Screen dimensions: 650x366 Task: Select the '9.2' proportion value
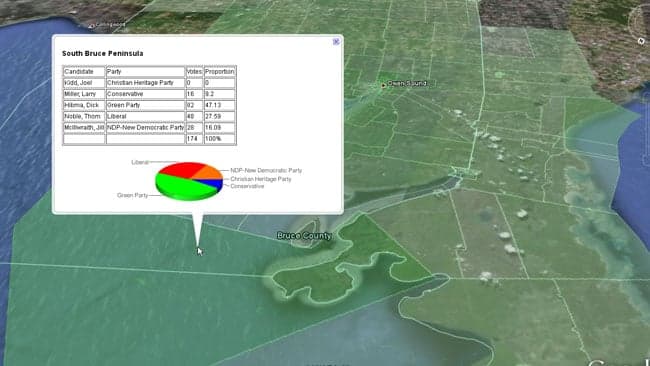point(220,94)
